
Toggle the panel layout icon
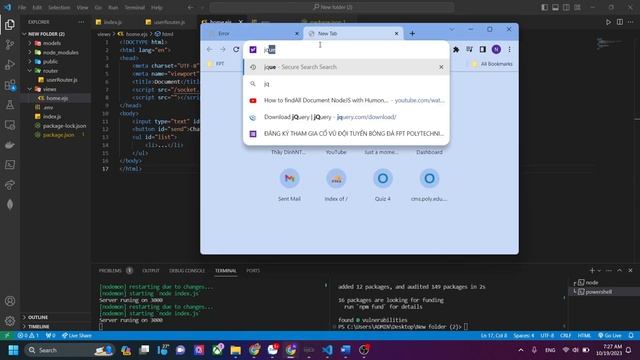coord(556,7)
